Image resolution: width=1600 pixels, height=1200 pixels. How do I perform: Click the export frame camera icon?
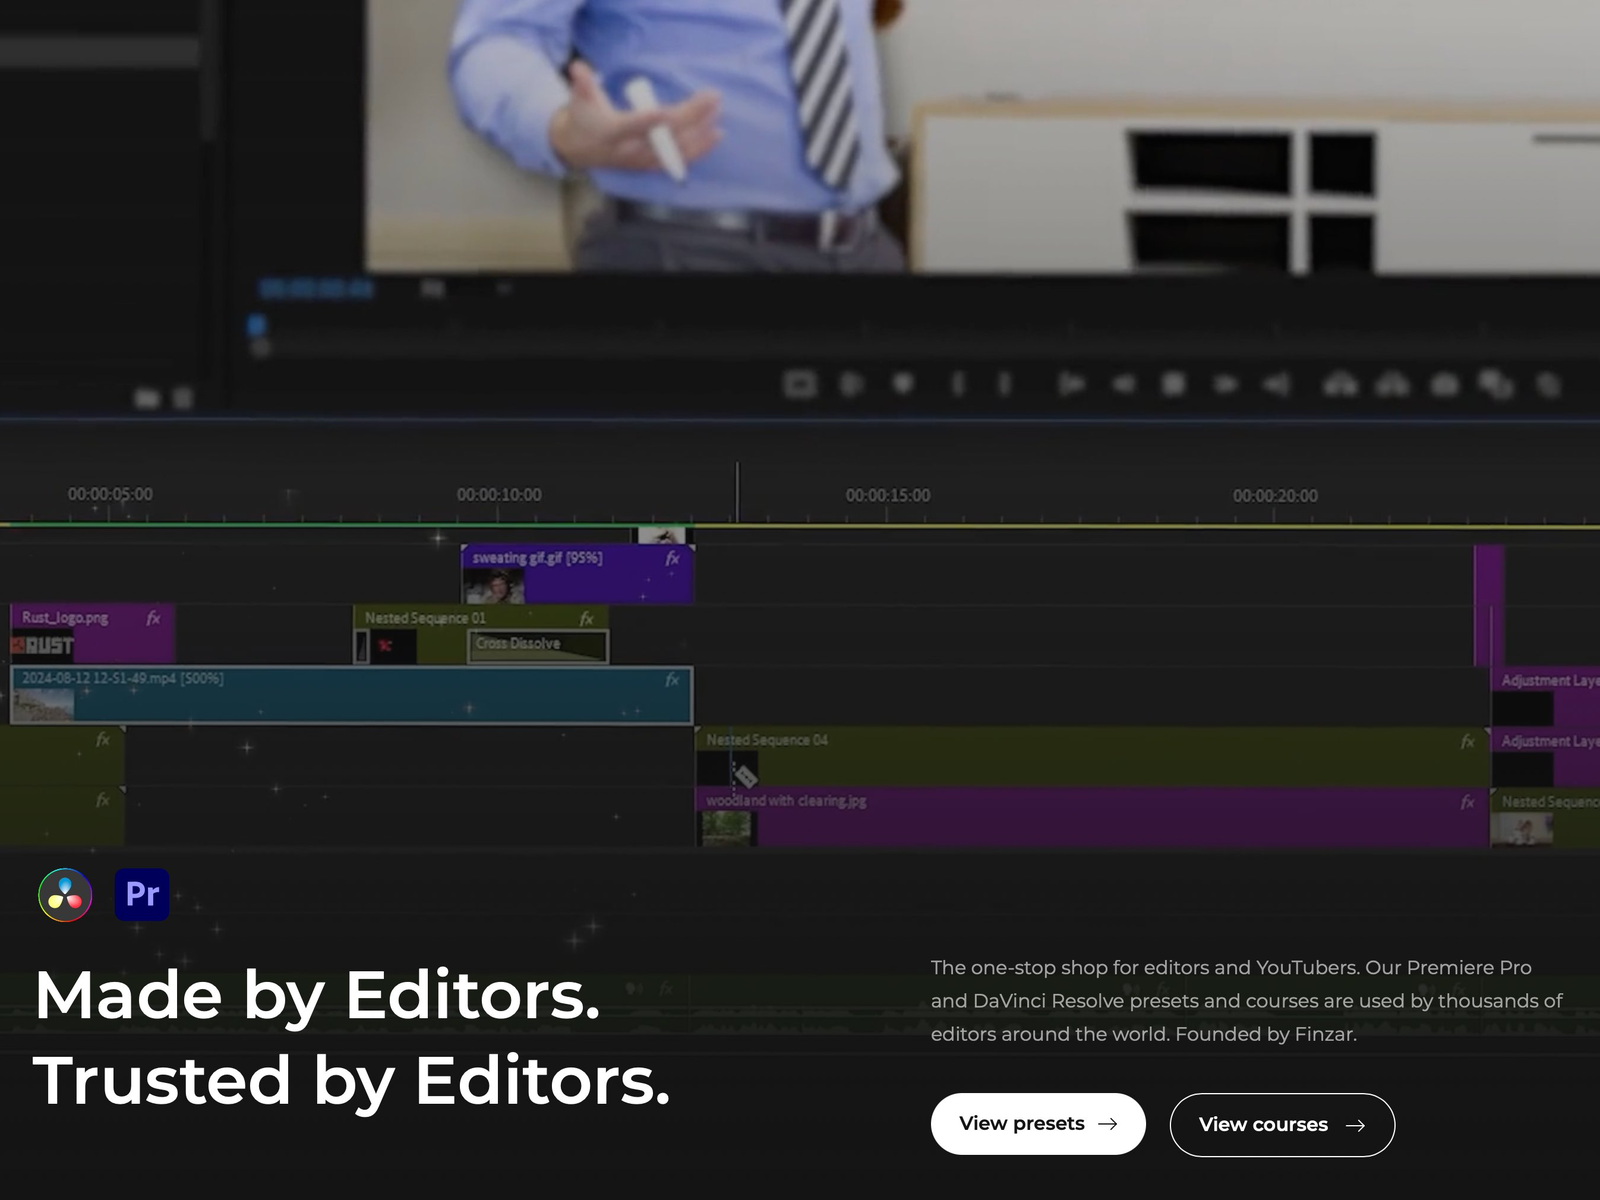tap(1444, 384)
